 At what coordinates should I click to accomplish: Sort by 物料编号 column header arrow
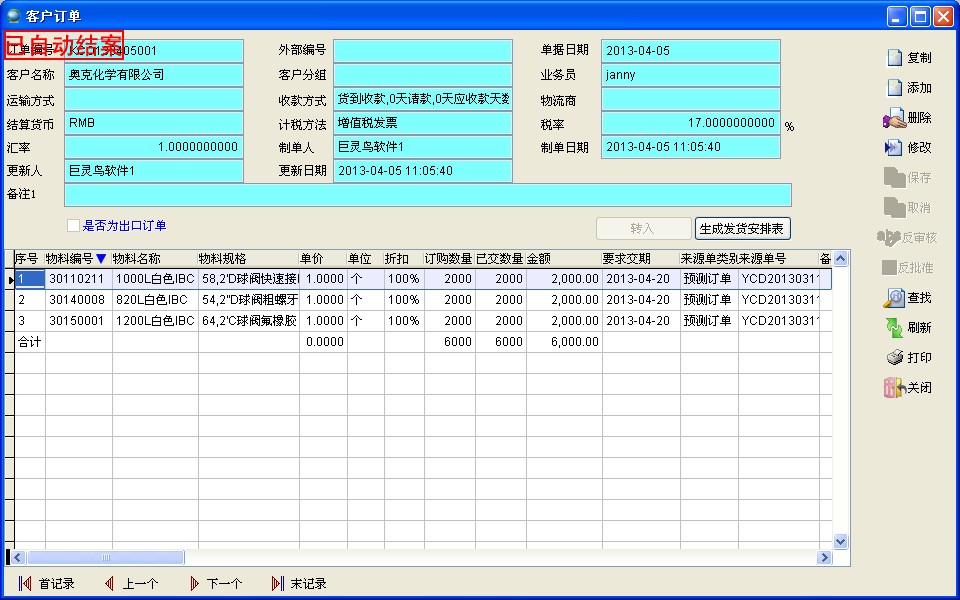100,259
